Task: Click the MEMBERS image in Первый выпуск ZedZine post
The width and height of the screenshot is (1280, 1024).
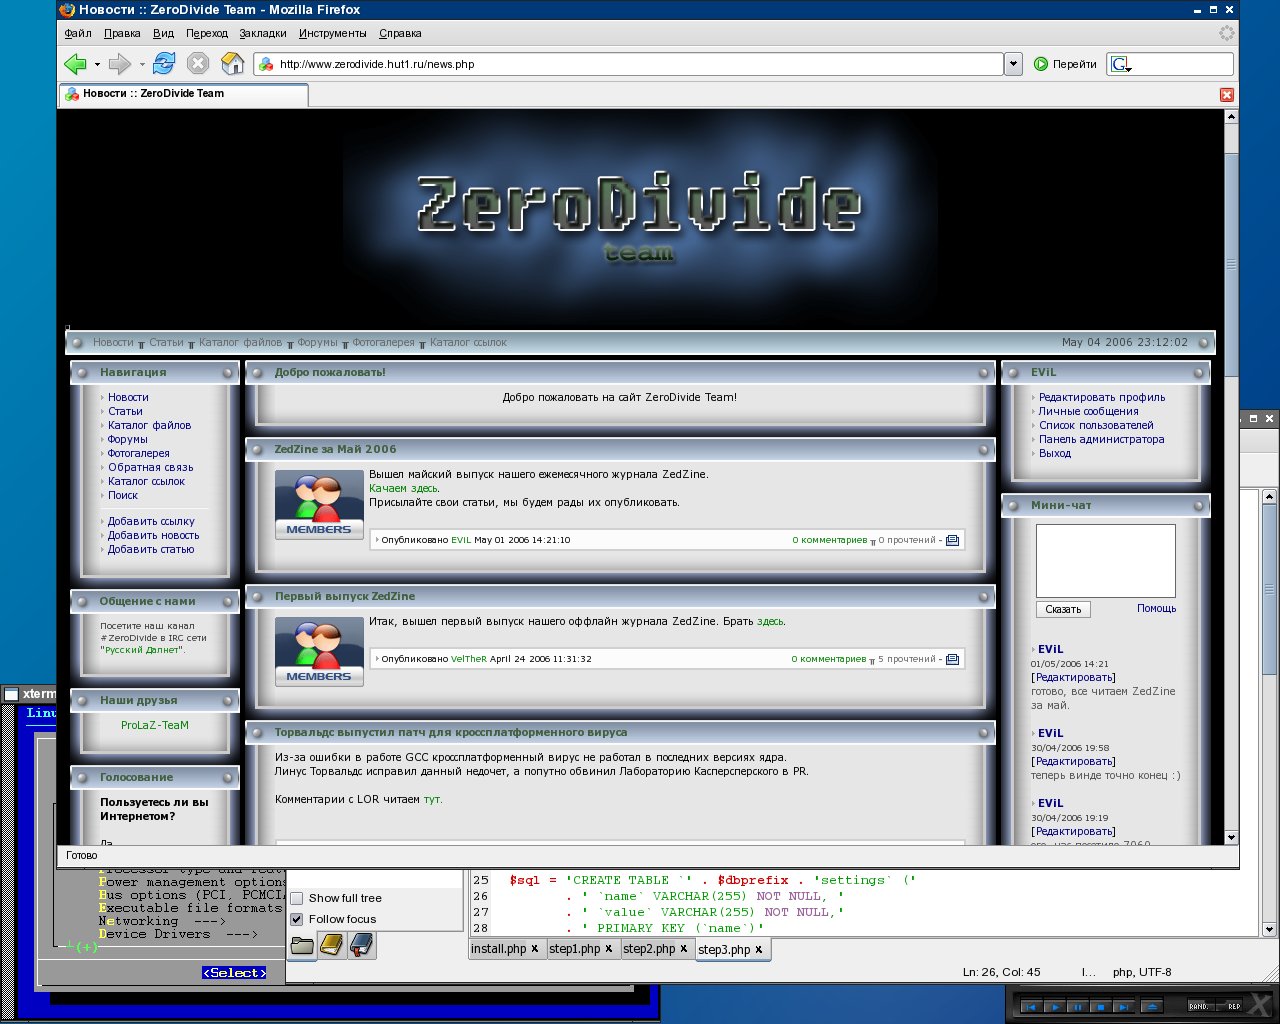Action: coord(319,652)
